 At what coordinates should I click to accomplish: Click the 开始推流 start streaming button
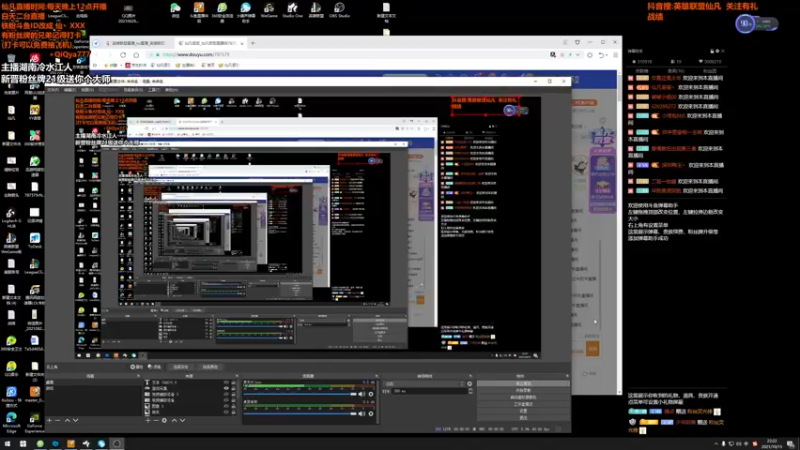click(x=522, y=383)
